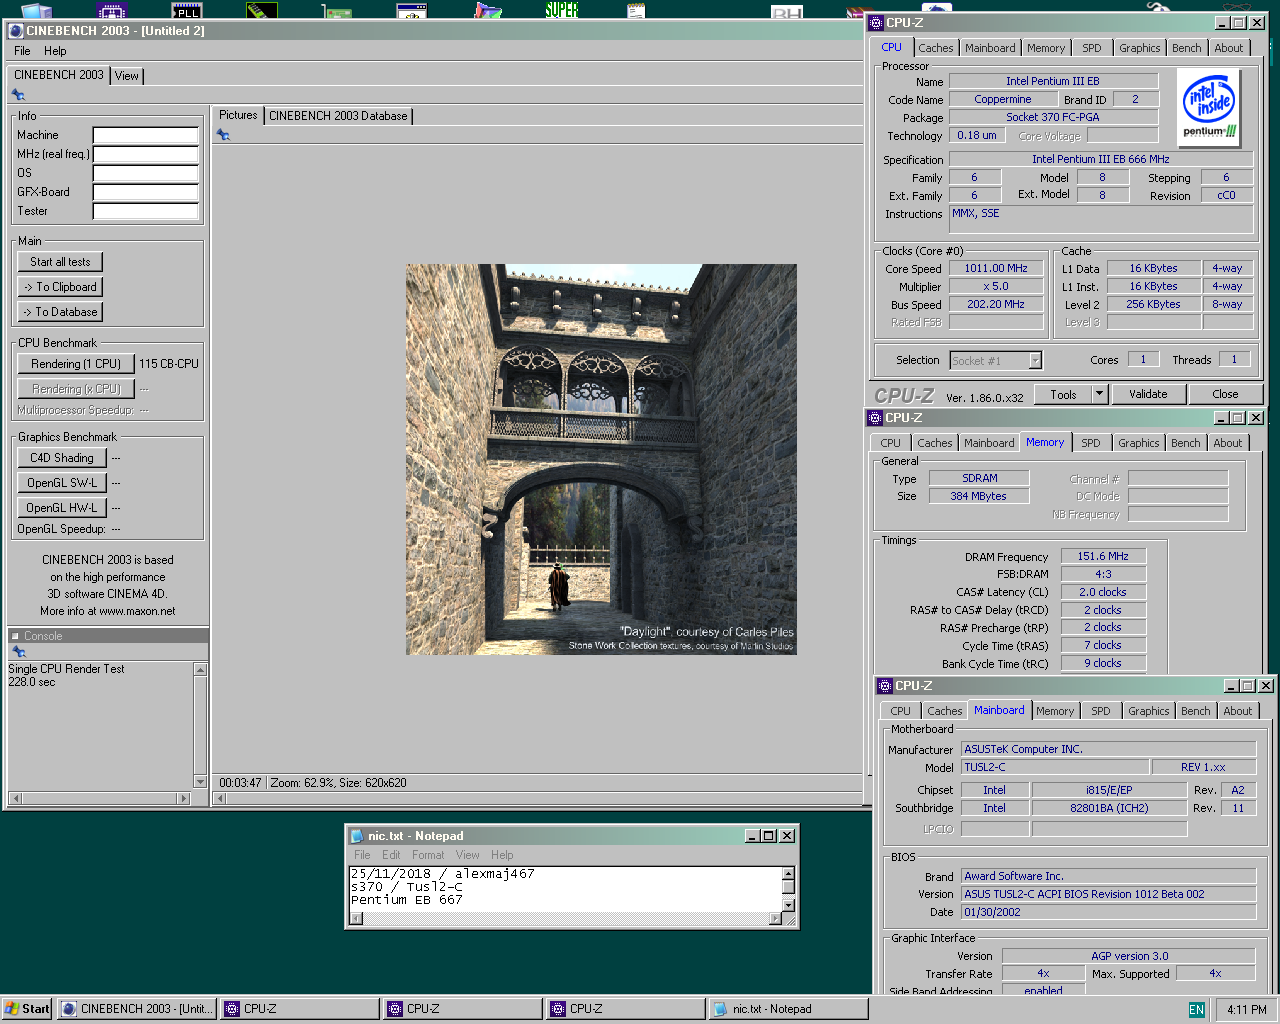Open Format menu in Notepad
Viewport: 1280px width, 1024px height.
coord(428,855)
